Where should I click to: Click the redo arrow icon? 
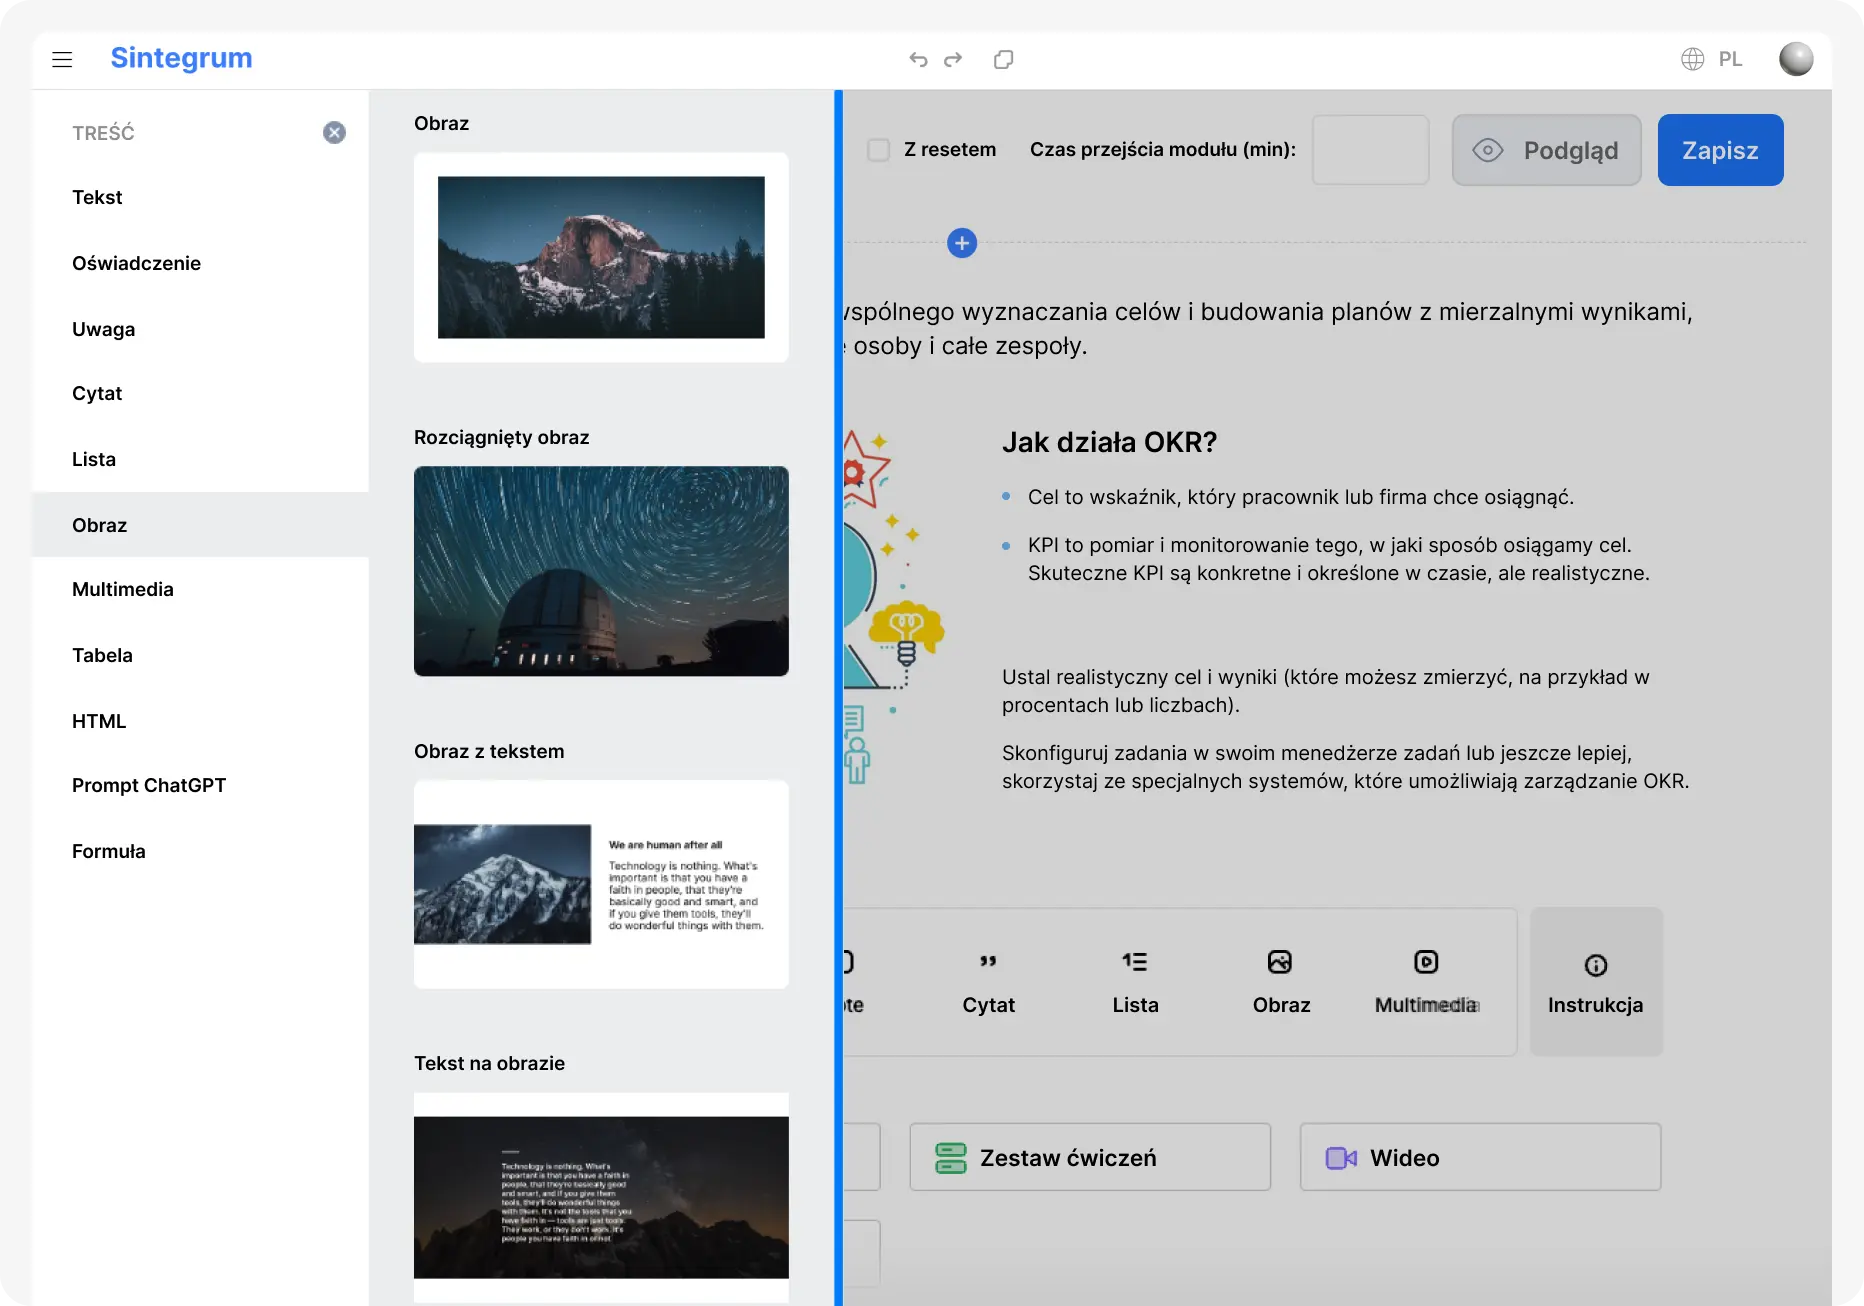953,60
